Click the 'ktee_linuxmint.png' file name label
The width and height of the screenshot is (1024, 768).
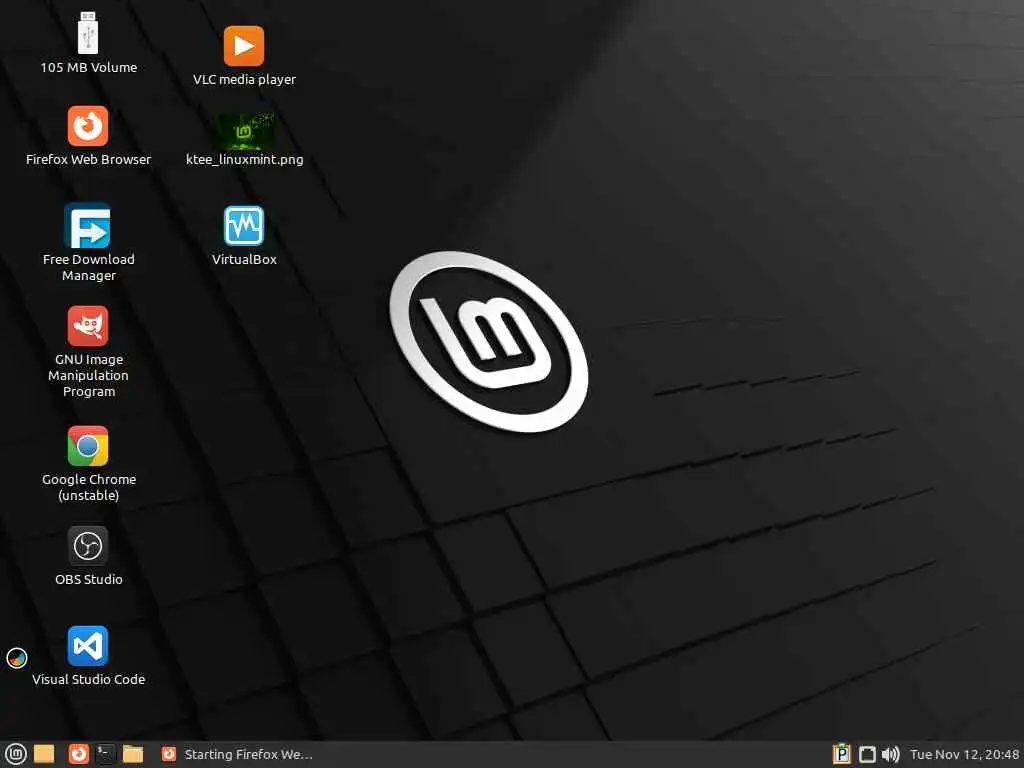click(x=244, y=159)
